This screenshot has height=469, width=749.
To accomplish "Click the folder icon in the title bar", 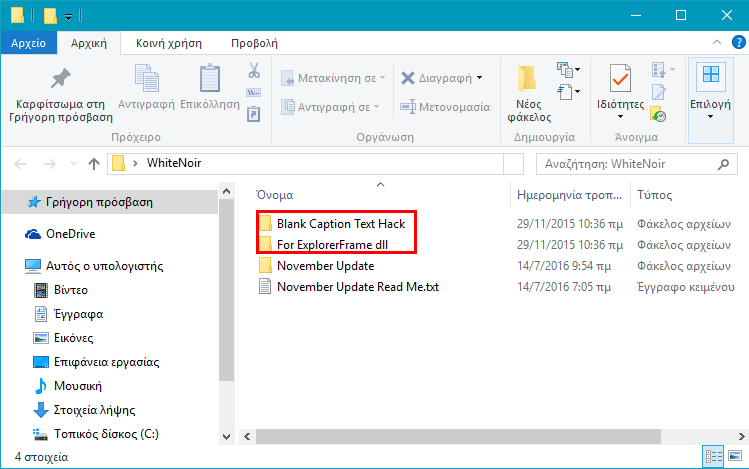I will (x=17, y=15).
